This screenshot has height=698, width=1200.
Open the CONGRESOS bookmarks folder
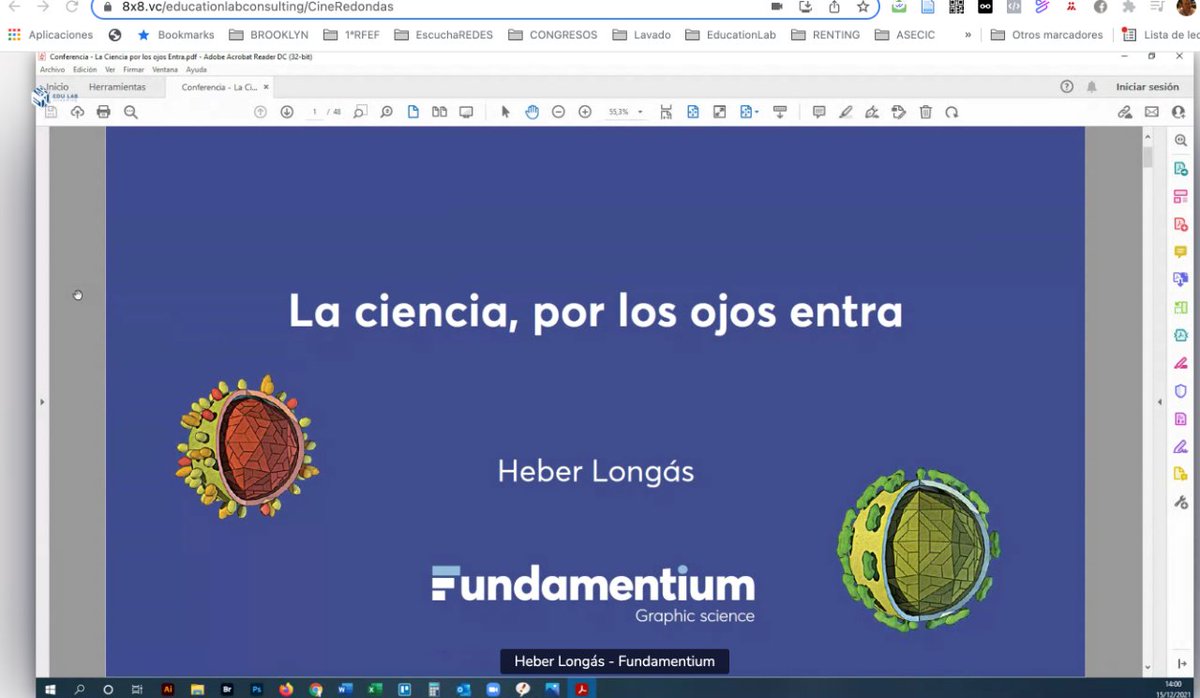click(553, 34)
